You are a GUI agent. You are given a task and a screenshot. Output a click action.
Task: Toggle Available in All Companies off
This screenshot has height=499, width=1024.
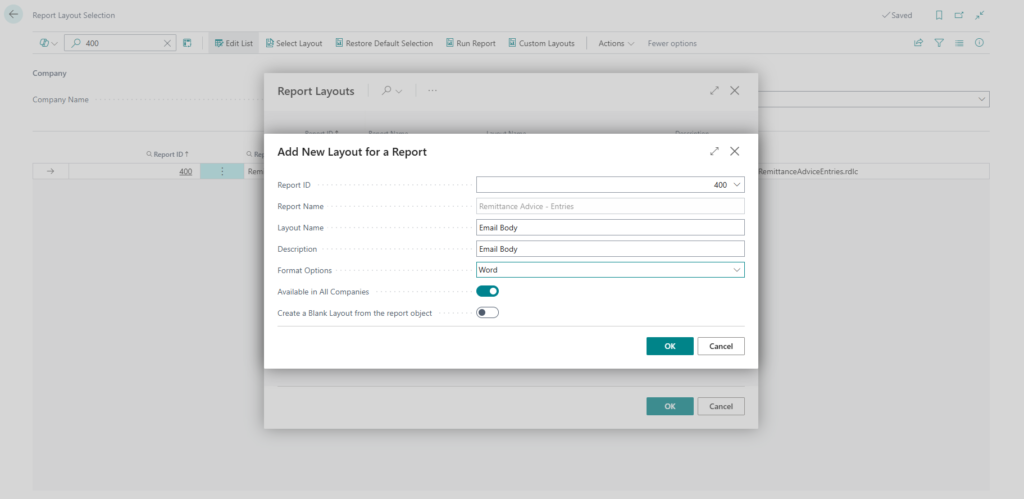pyautogui.click(x=487, y=291)
